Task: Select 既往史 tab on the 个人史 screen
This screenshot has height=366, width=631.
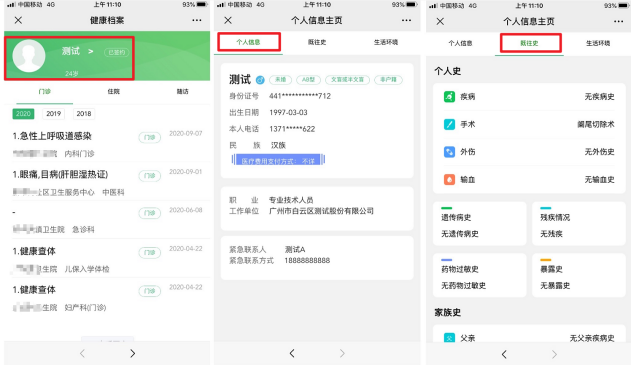Action: 529,43
